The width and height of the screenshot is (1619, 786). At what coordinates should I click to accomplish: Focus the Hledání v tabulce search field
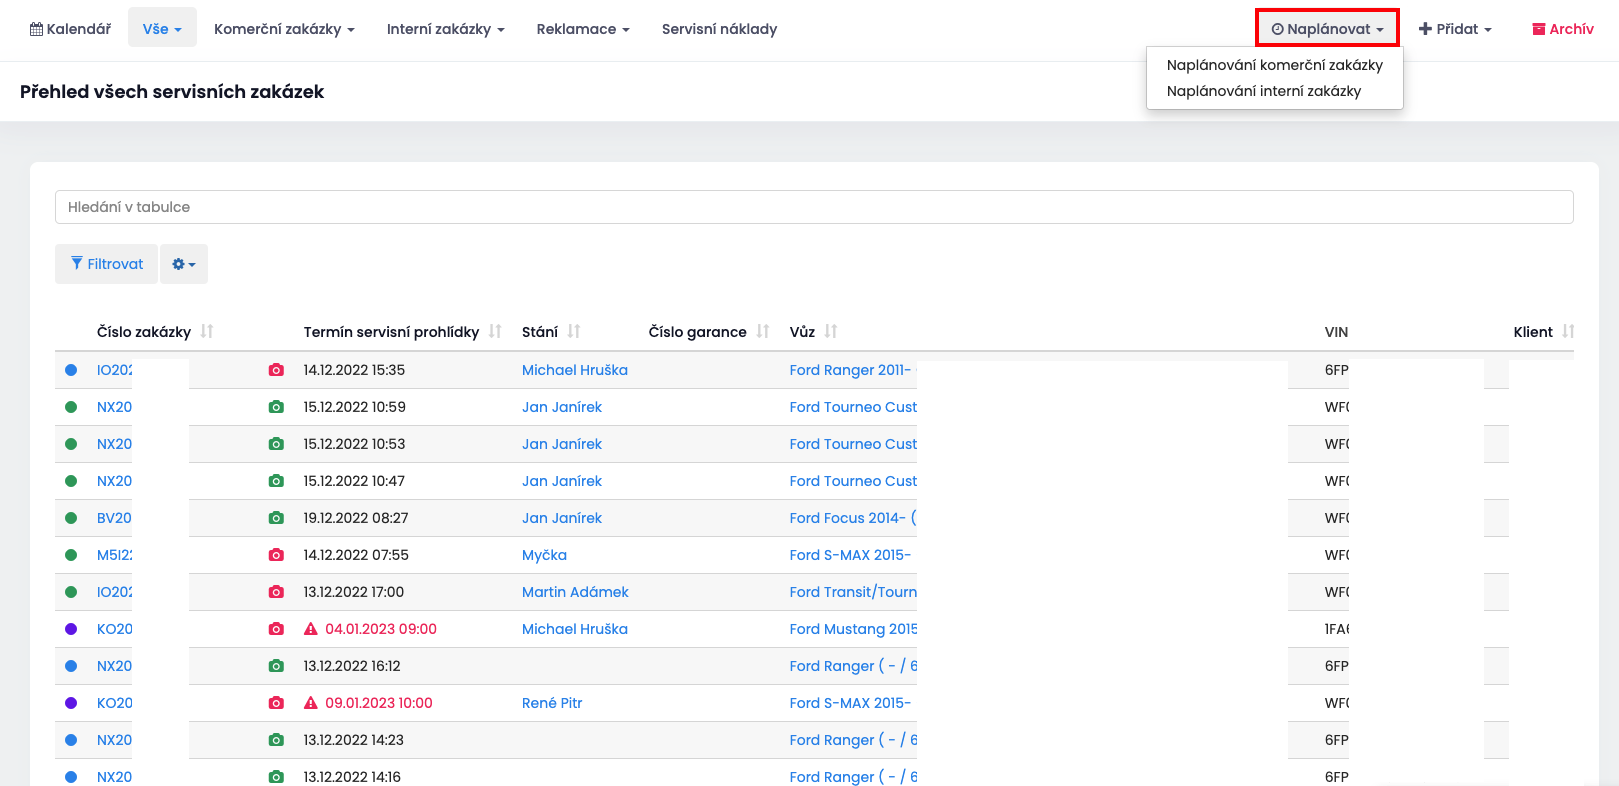coord(814,207)
